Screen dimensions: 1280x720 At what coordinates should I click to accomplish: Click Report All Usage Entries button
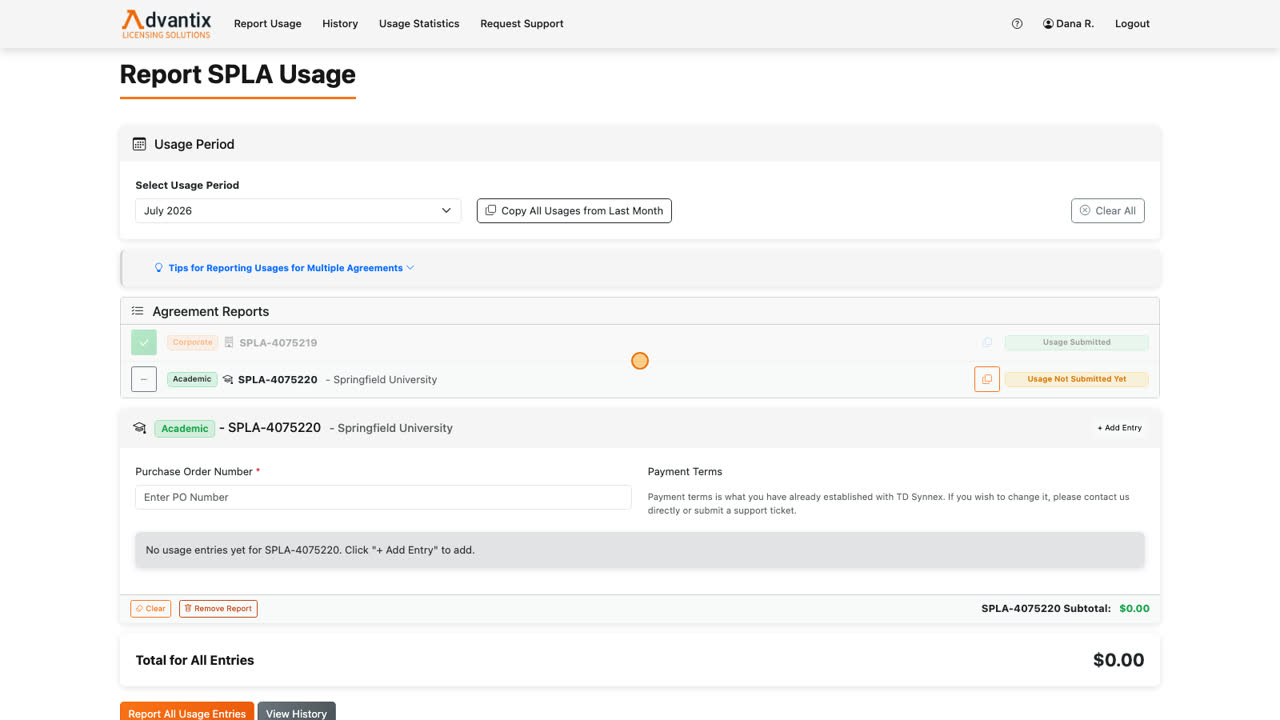[187, 713]
